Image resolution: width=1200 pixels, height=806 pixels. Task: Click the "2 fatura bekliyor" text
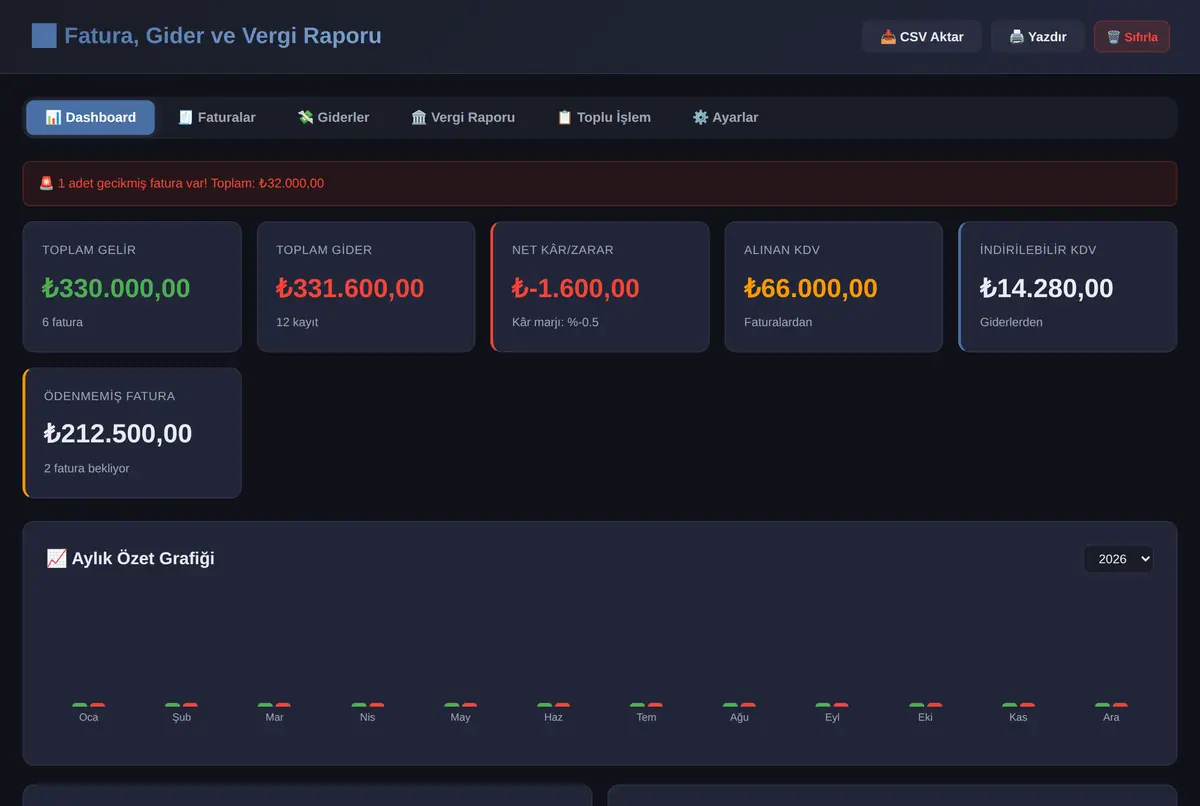coord(87,468)
